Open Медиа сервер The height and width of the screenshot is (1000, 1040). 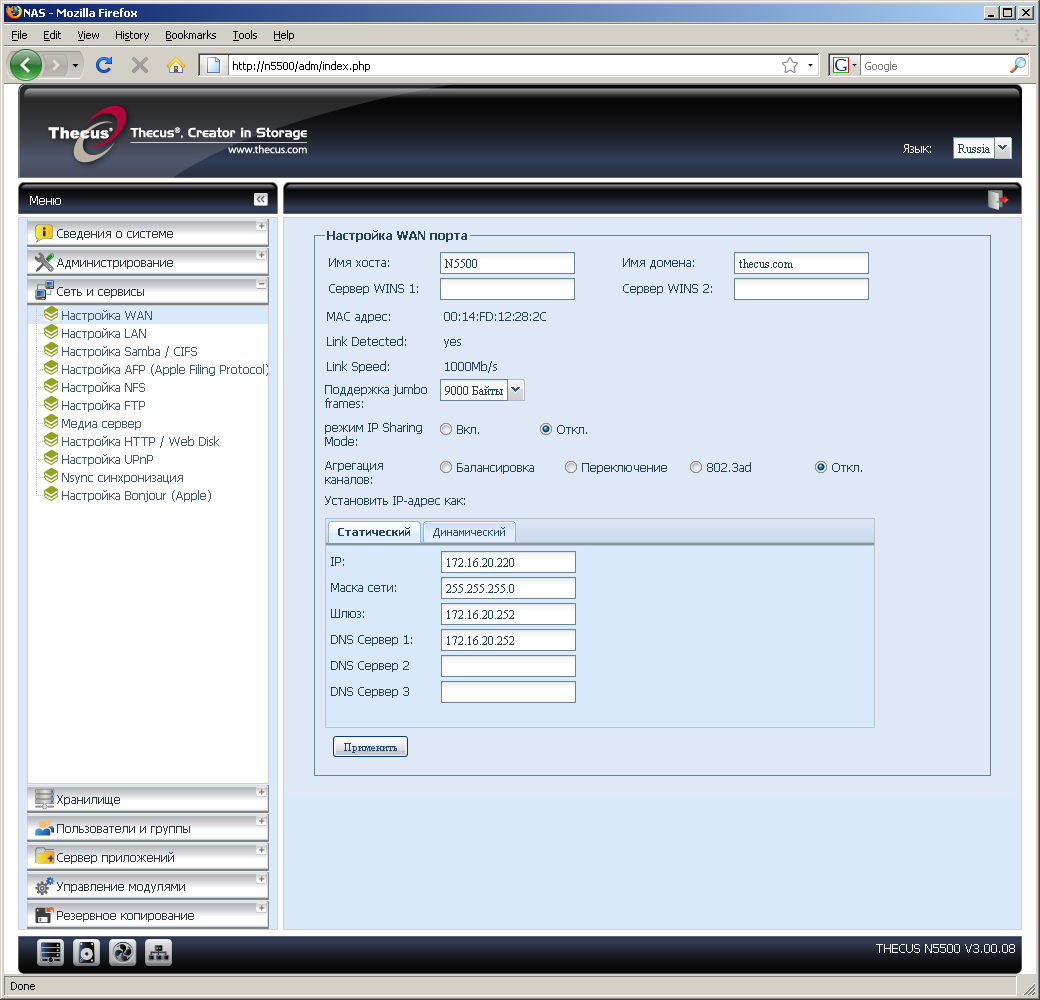[101, 423]
